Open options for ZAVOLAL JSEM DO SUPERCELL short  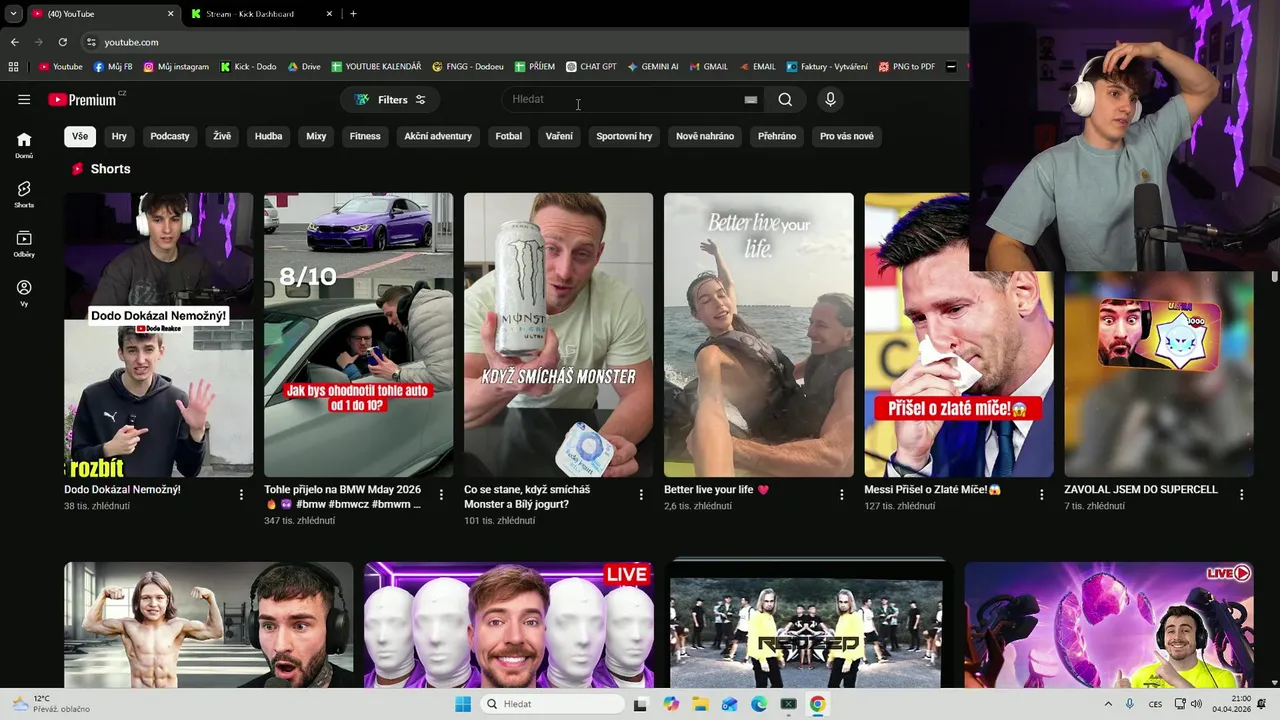1241,494
